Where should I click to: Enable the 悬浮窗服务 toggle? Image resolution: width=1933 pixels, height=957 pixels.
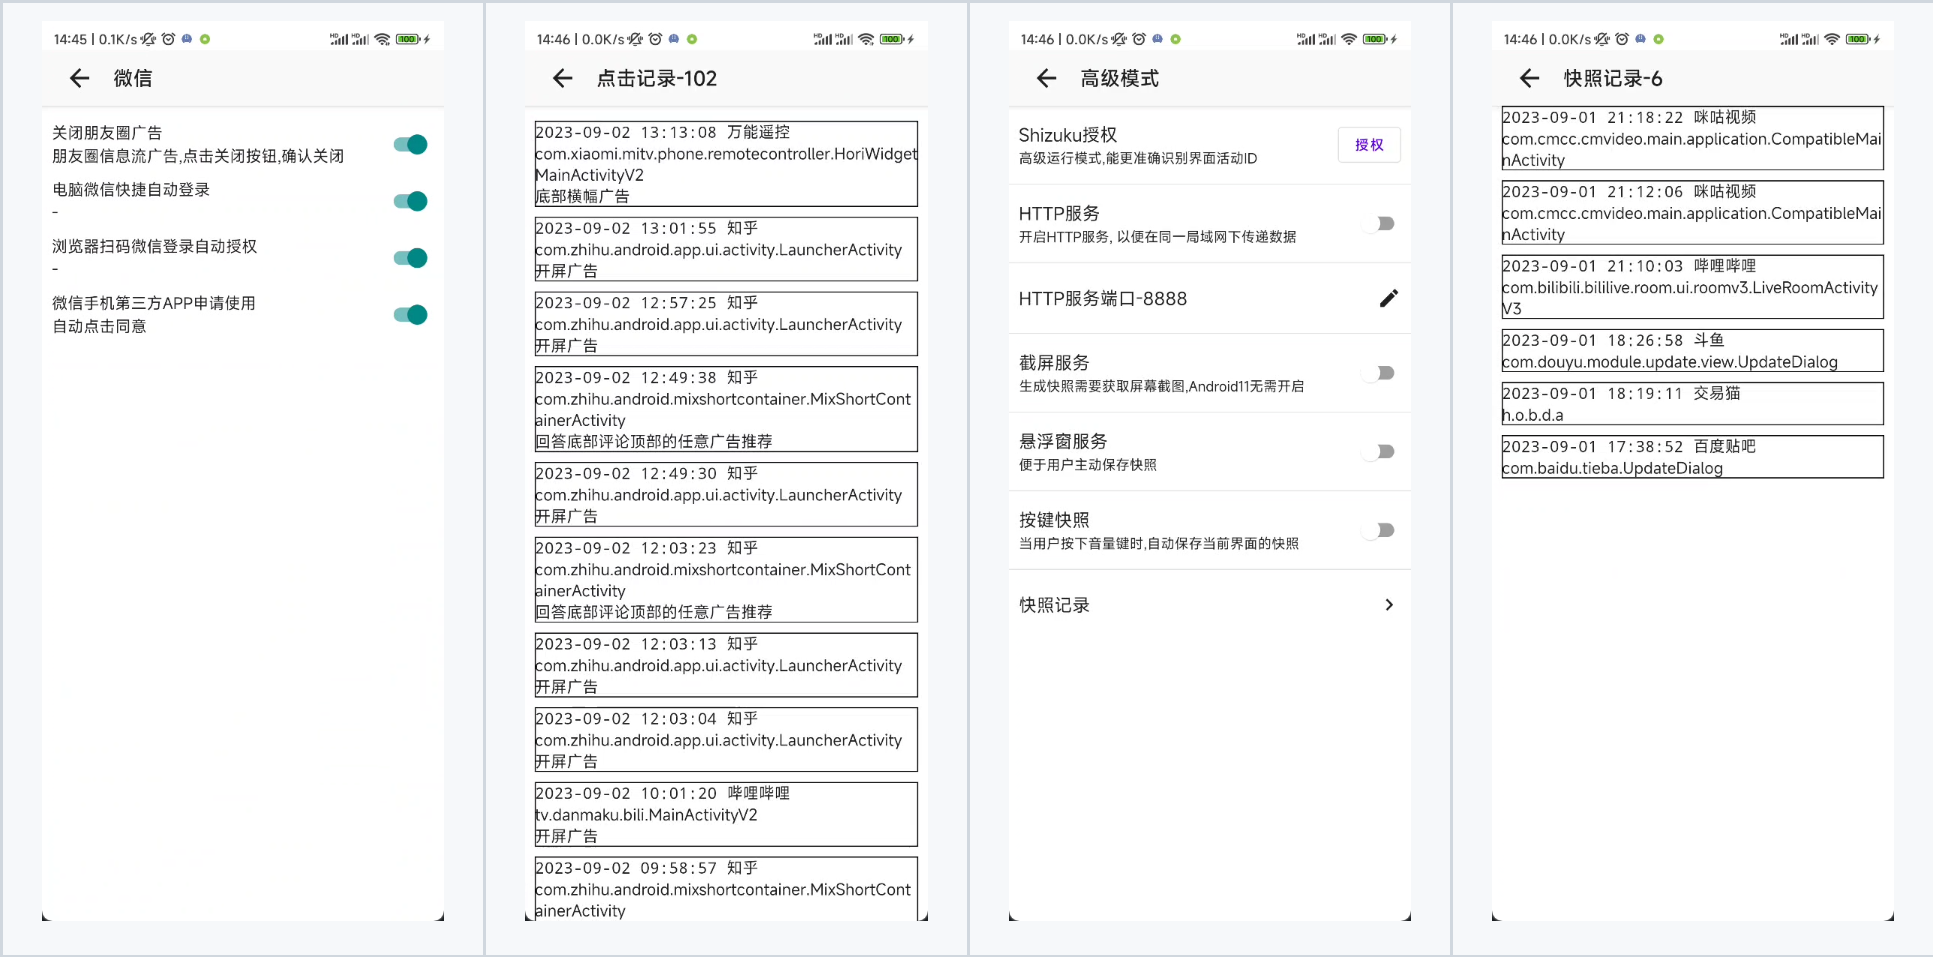[1381, 451]
